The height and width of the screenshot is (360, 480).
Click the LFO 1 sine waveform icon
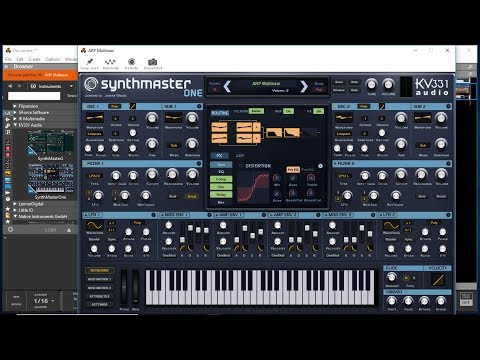pyautogui.click(x=95, y=225)
